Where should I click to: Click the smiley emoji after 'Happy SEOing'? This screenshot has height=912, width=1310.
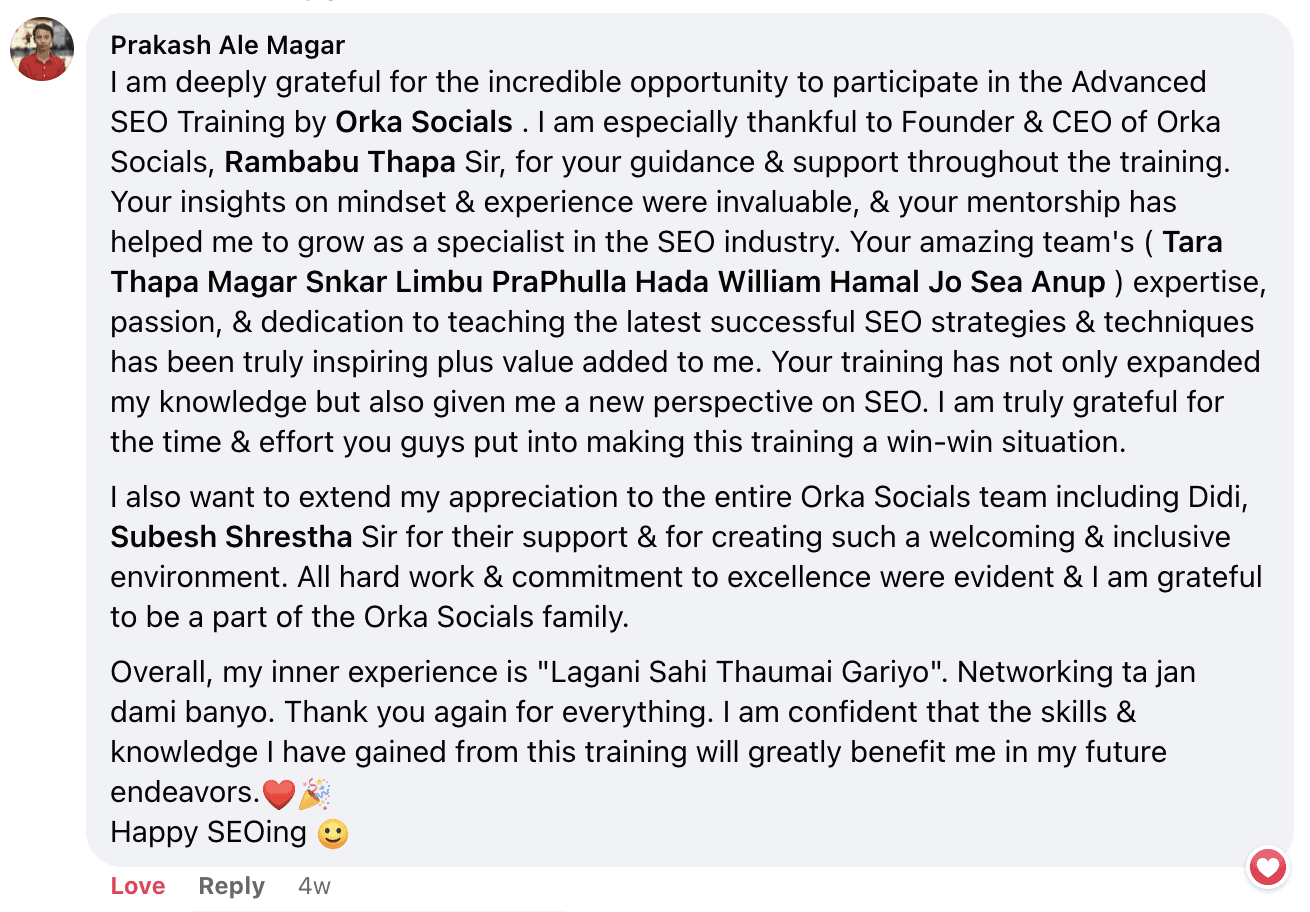click(332, 833)
